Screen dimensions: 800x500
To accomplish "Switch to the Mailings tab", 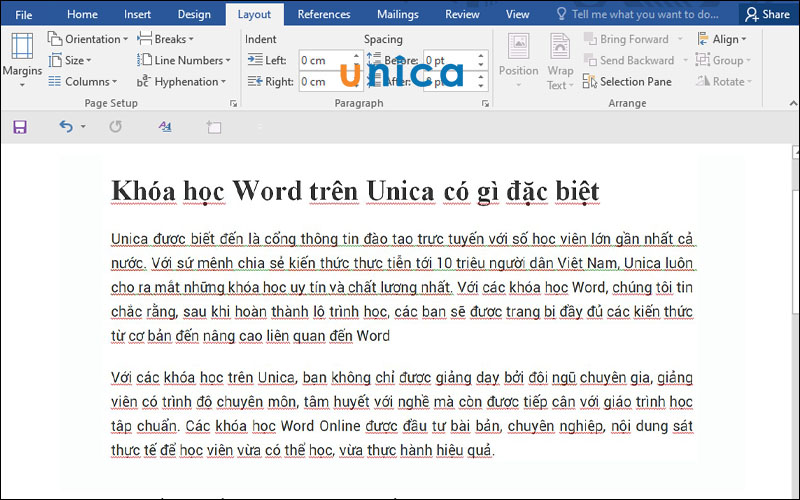I will click(397, 14).
